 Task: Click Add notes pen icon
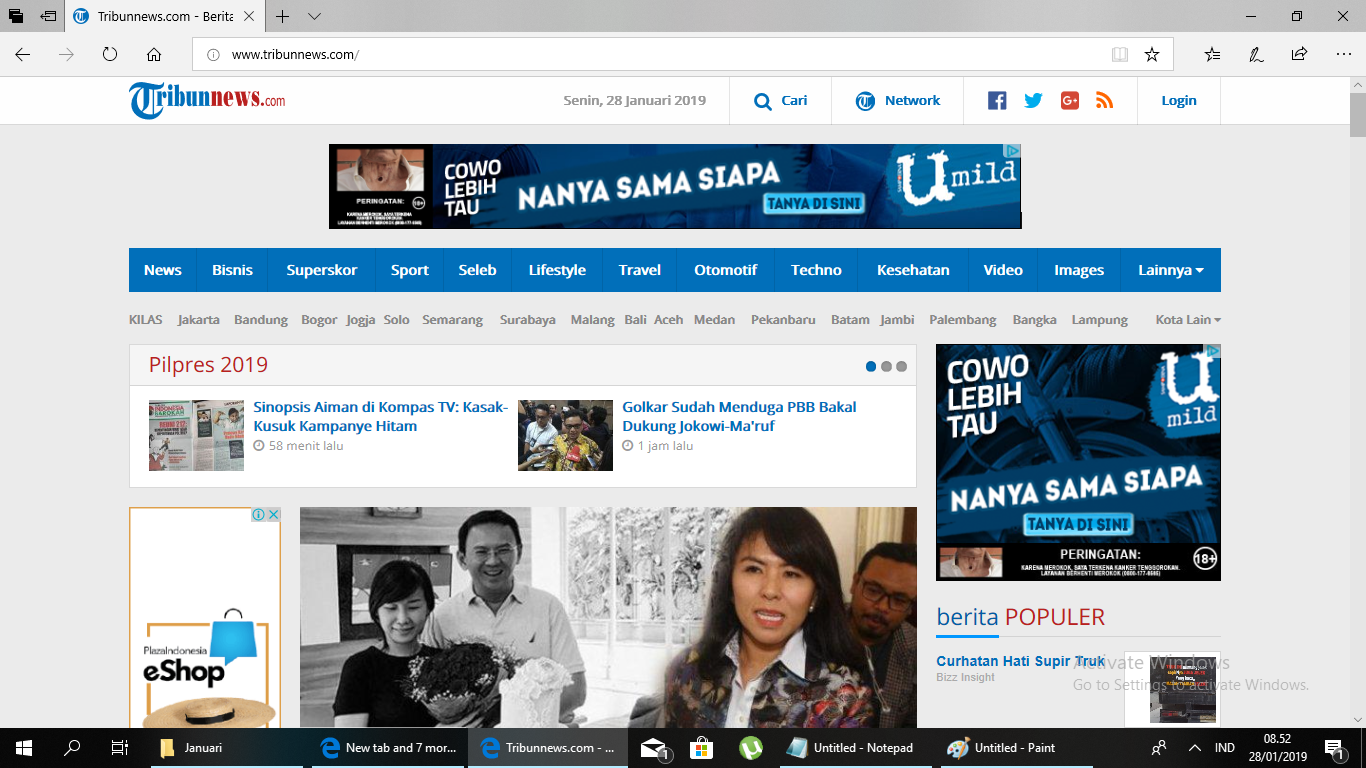1256,54
